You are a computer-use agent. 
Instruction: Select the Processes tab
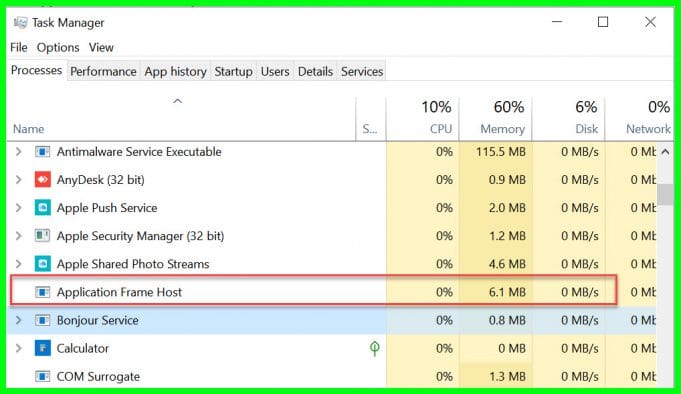[36, 70]
